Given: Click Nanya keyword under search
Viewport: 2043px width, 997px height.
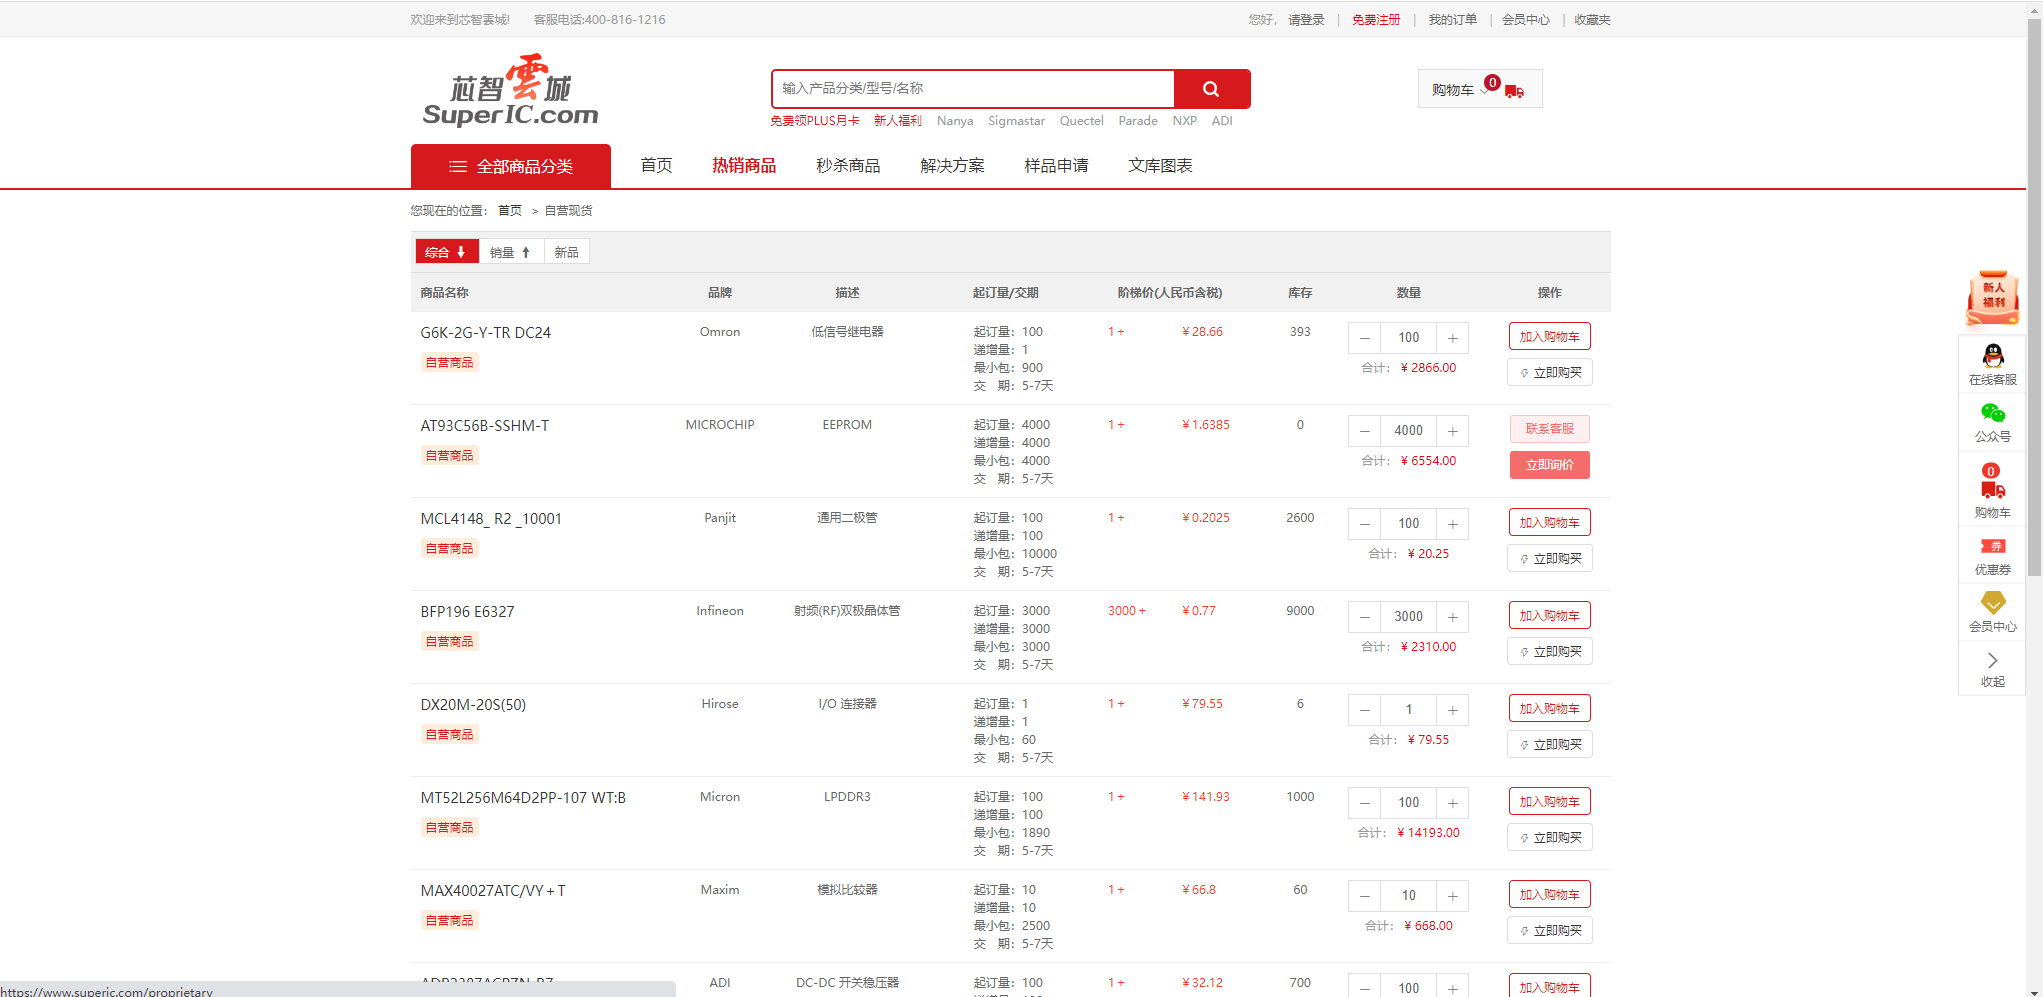Looking at the screenshot, I should 955,121.
